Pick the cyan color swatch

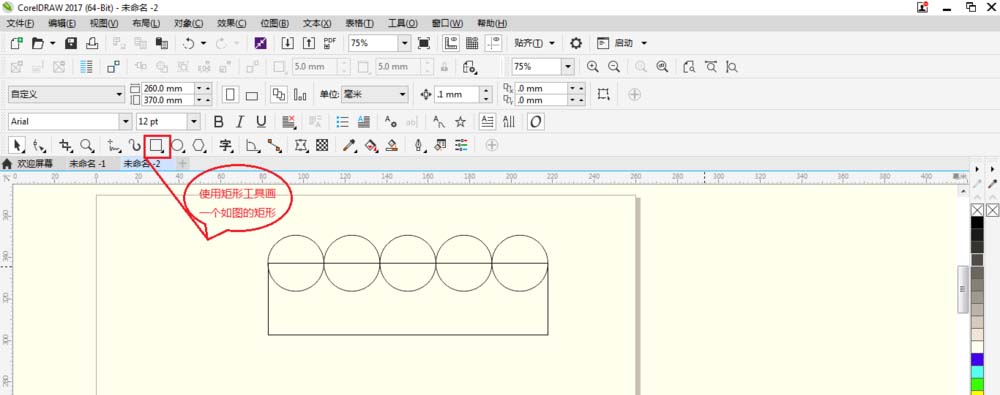tap(977, 371)
